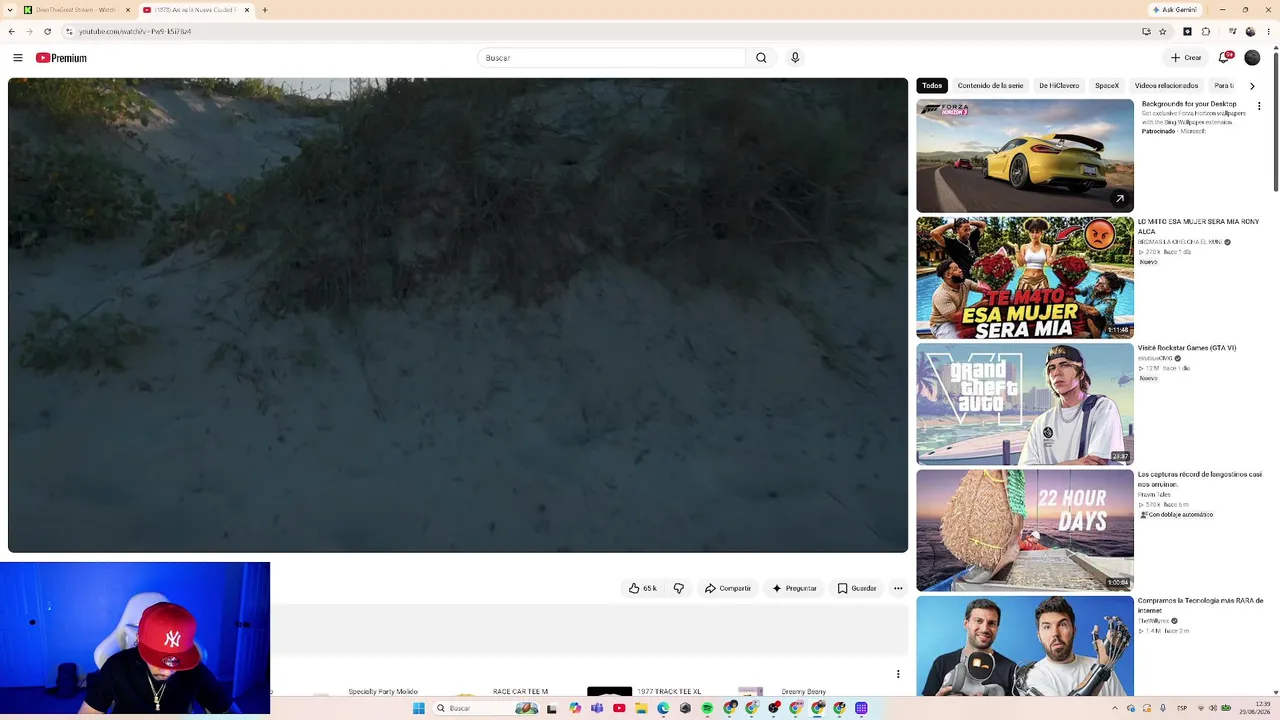Screen dimensions: 1280x720
Task: Click the Crear button
Action: tap(1186, 58)
